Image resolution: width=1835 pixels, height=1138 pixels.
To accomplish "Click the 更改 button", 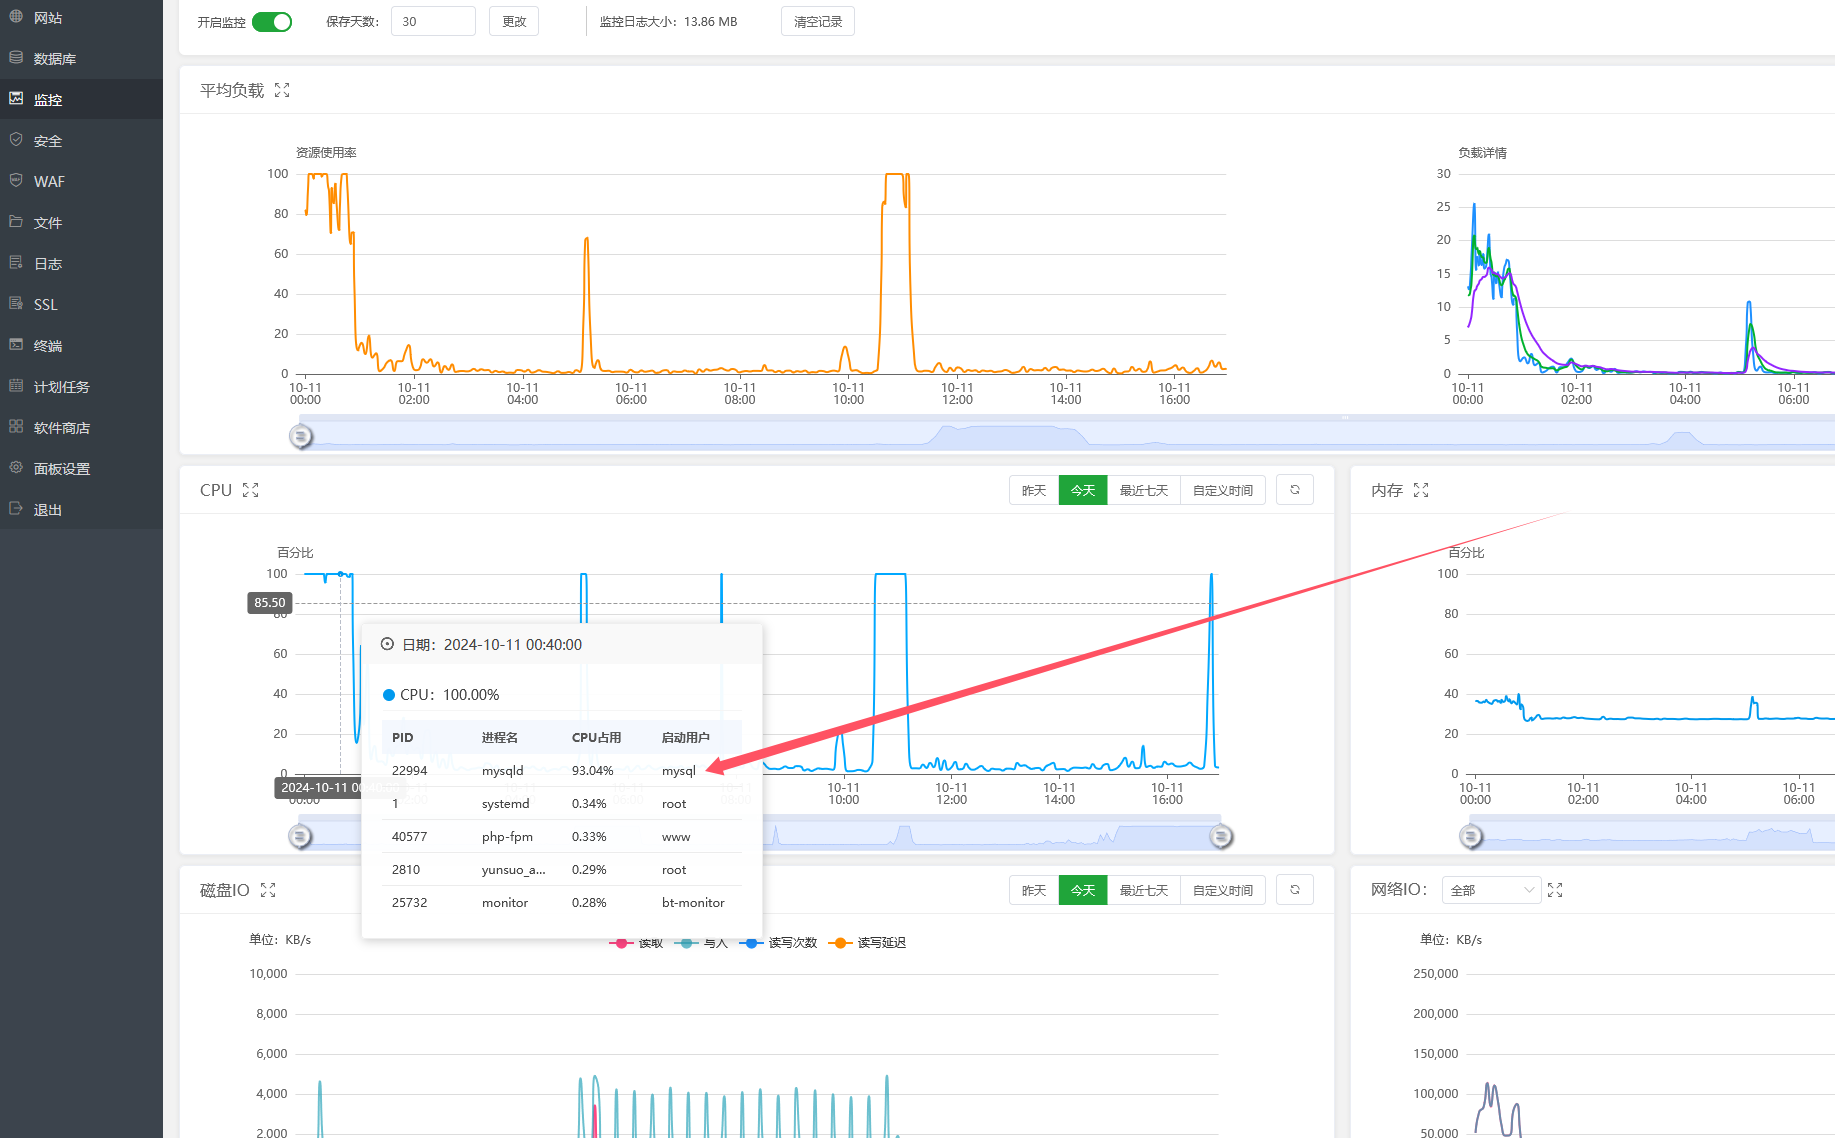I will (x=514, y=21).
